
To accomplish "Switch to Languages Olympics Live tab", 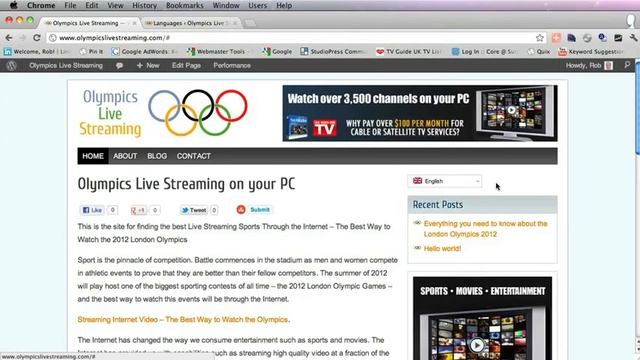I will pyautogui.click(x=191, y=23).
